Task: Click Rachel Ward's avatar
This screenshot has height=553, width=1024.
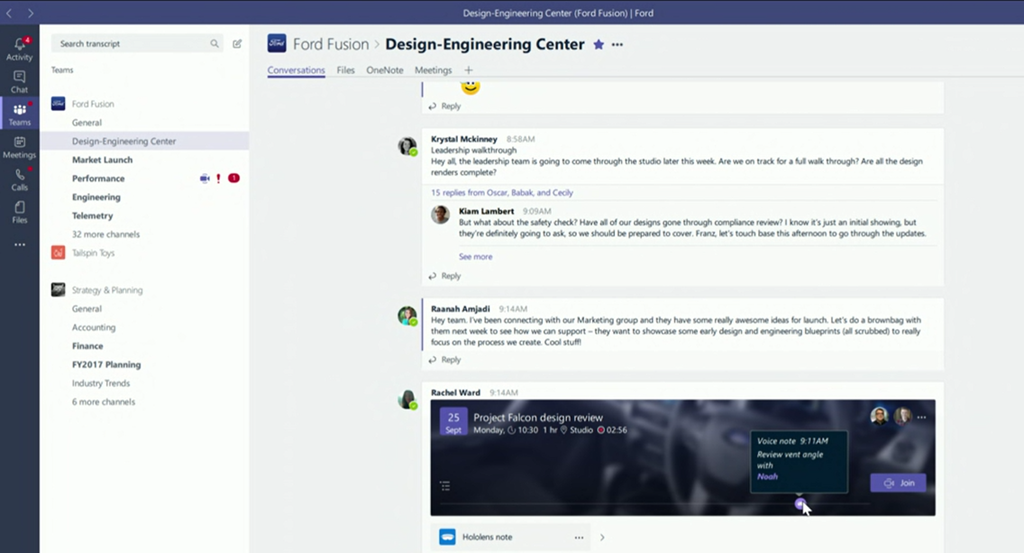Action: pos(408,400)
